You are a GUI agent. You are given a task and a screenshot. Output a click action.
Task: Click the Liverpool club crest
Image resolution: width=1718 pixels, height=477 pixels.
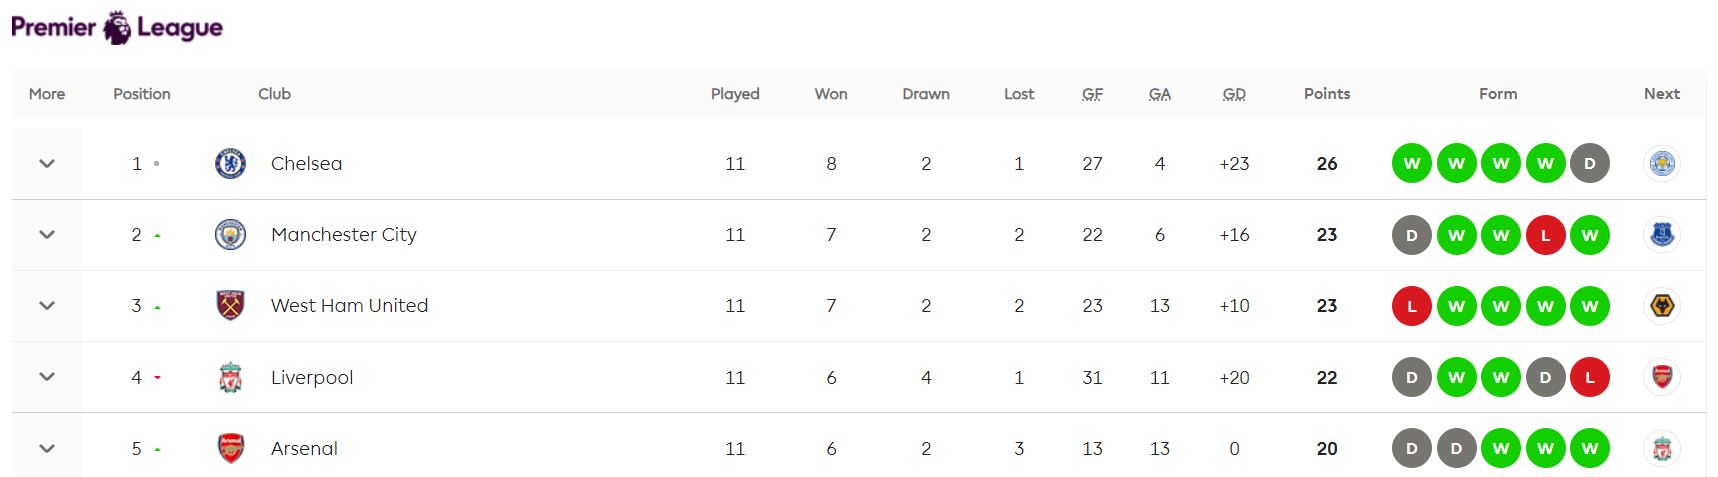[230, 377]
